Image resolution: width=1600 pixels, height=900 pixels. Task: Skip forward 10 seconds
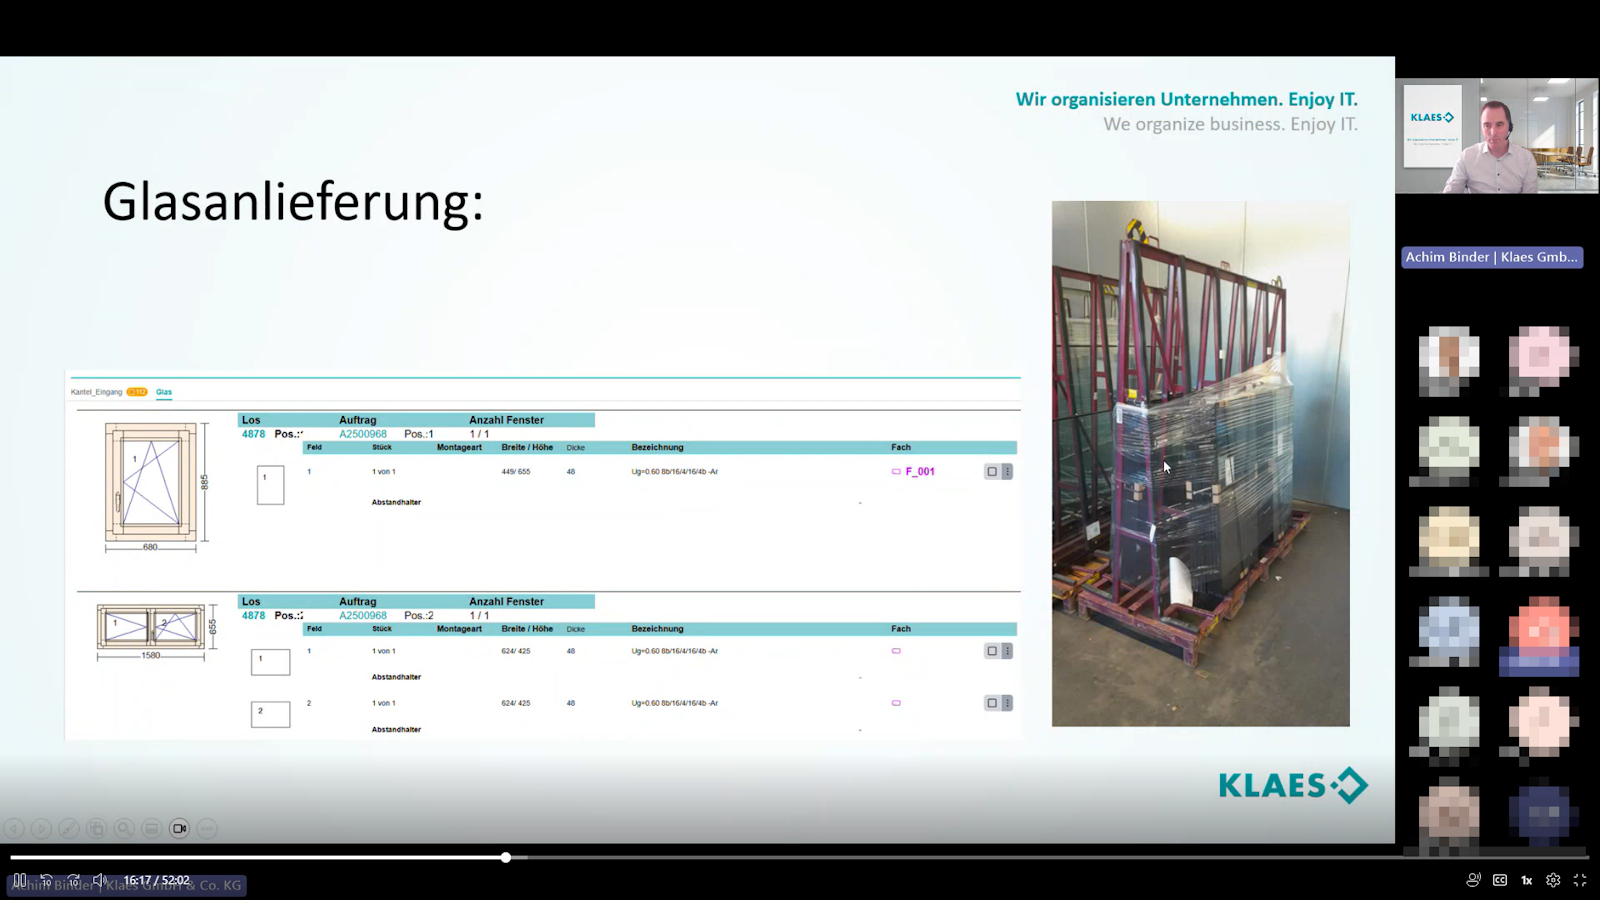click(73, 880)
